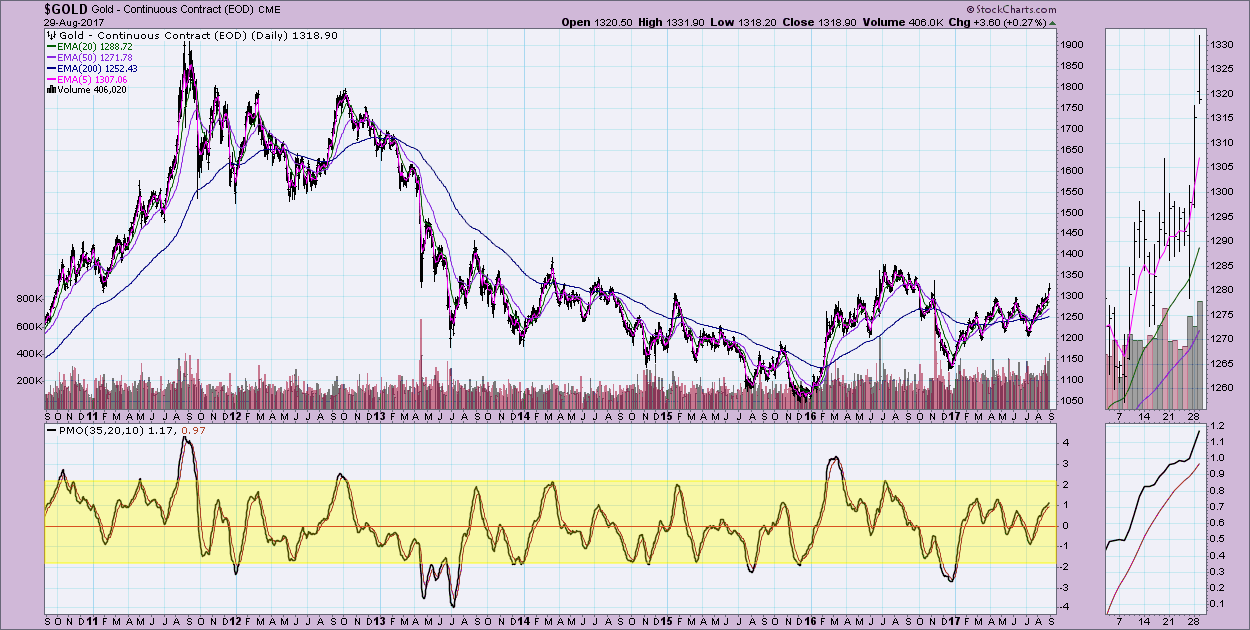Click the OHLC bar icon before Gold legend
The width and height of the screenshot is (1250, 630).
tap(52, 36)
